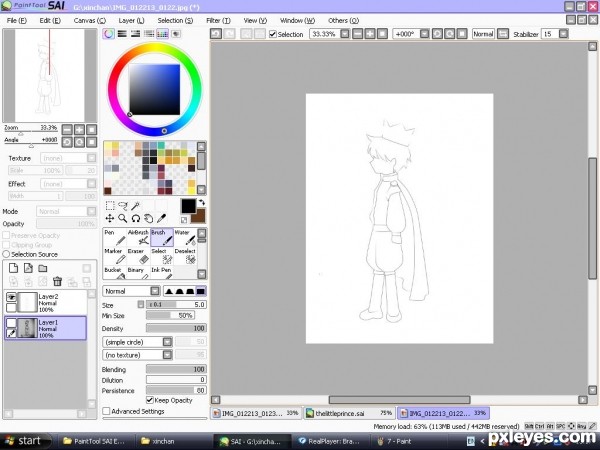Open the no texture dropdown
600x450 pixels.
tap(167, 355)
